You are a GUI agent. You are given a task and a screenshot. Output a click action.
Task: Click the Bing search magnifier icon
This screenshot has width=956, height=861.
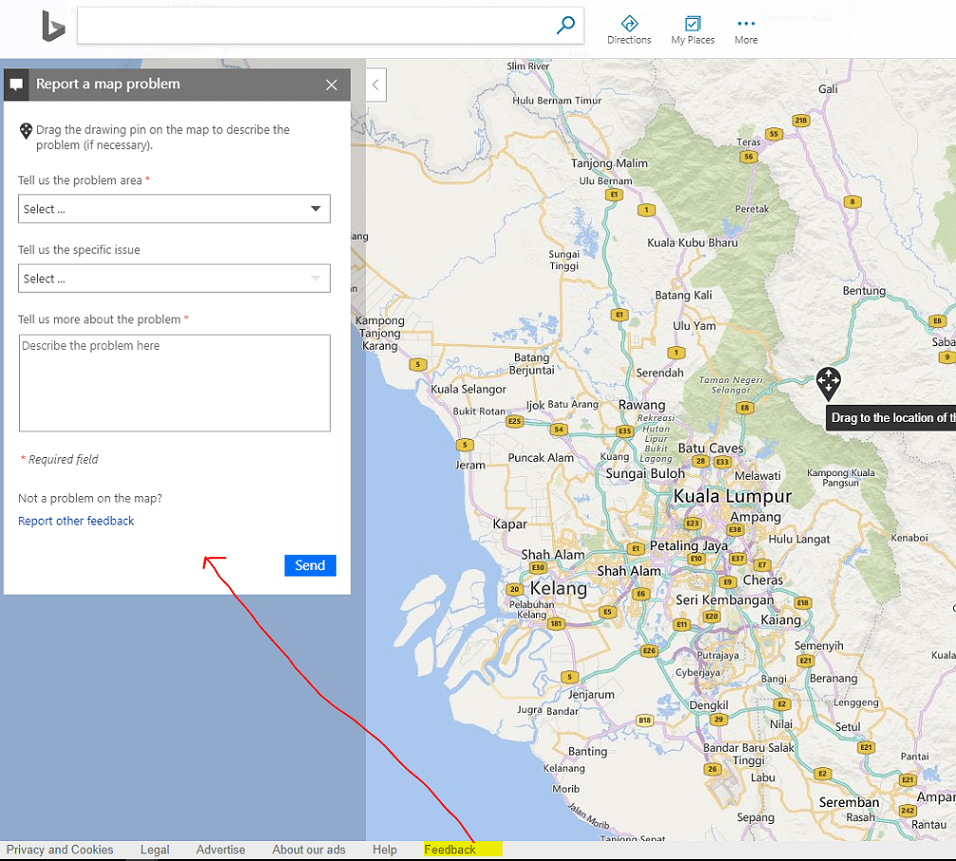tap(566, 26)
